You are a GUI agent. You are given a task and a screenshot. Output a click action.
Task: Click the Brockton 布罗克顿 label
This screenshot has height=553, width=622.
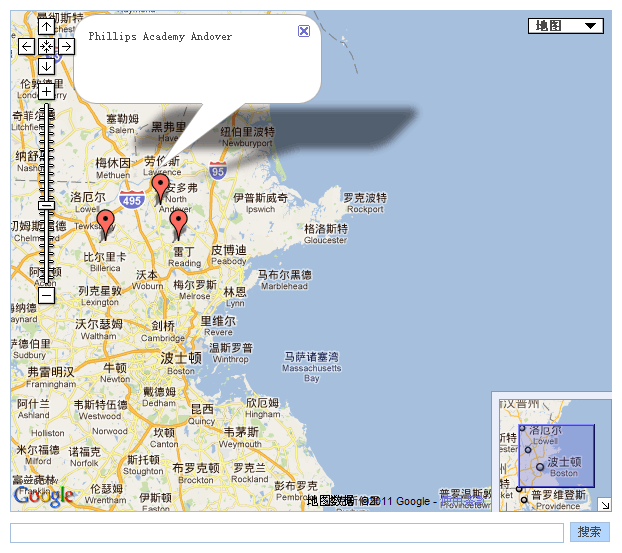click(196, 474)
